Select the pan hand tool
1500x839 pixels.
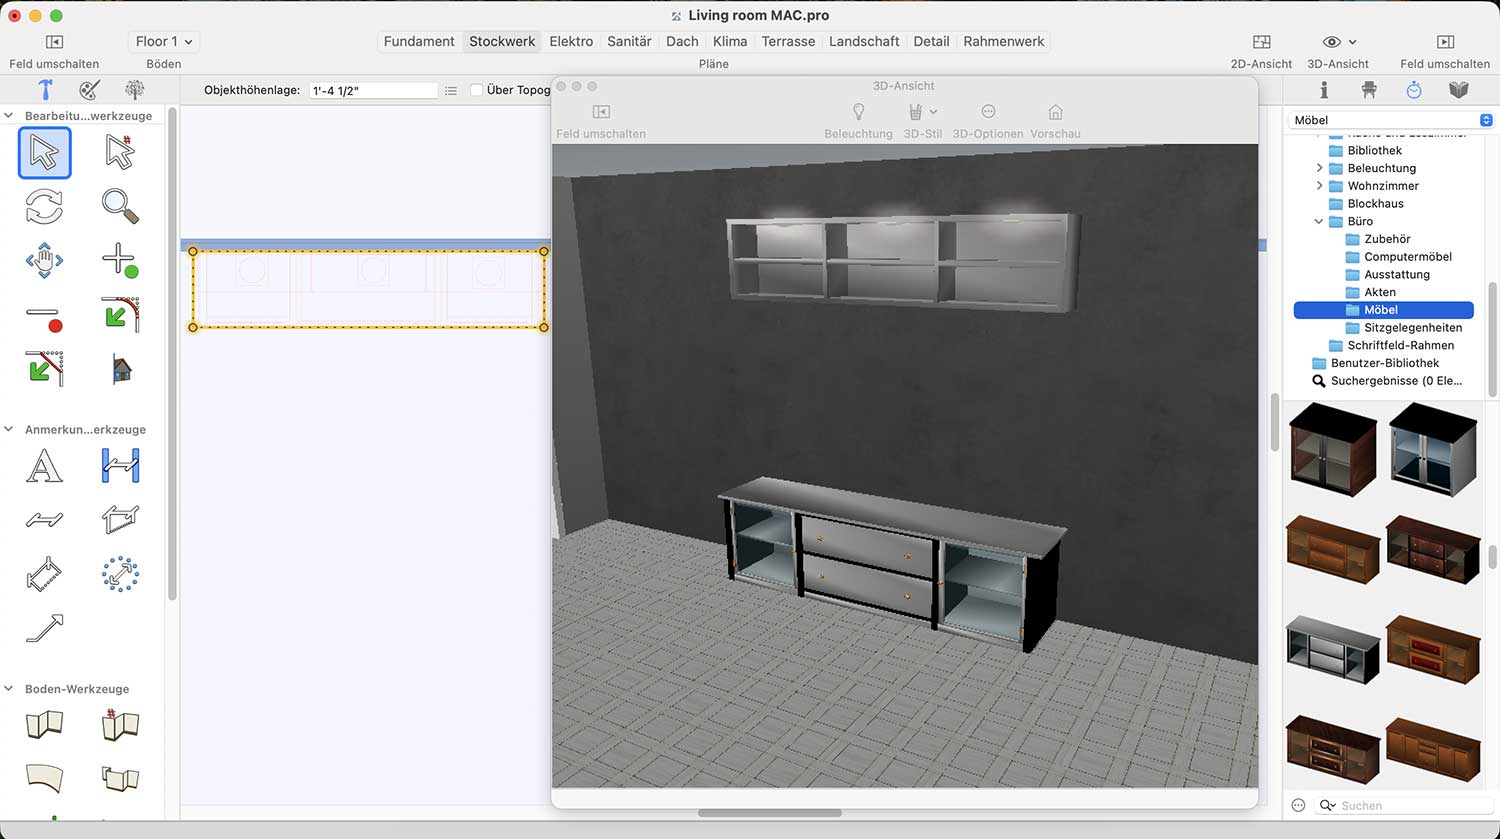pos(44,261)
